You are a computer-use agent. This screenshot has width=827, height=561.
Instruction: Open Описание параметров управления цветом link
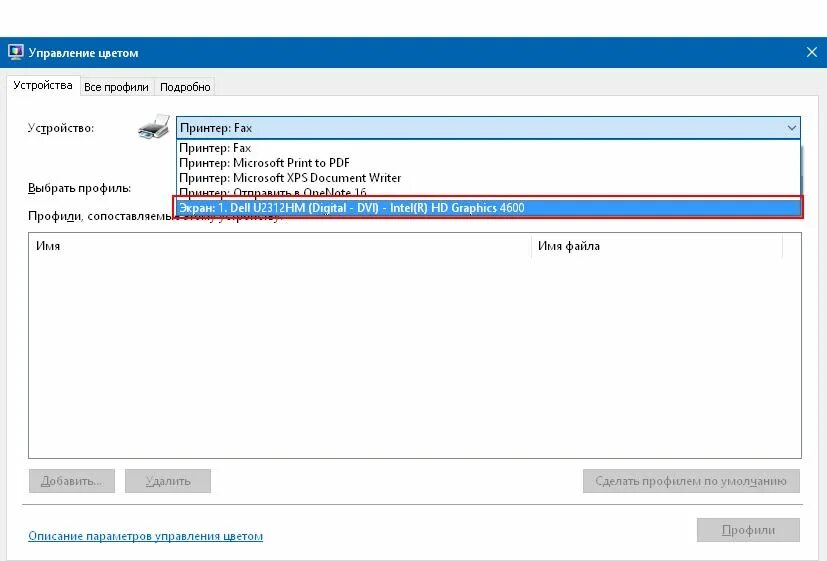pos(146,536)
